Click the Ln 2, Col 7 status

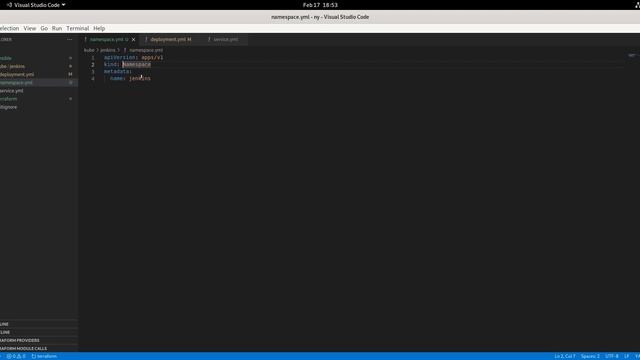coord(564,356)
